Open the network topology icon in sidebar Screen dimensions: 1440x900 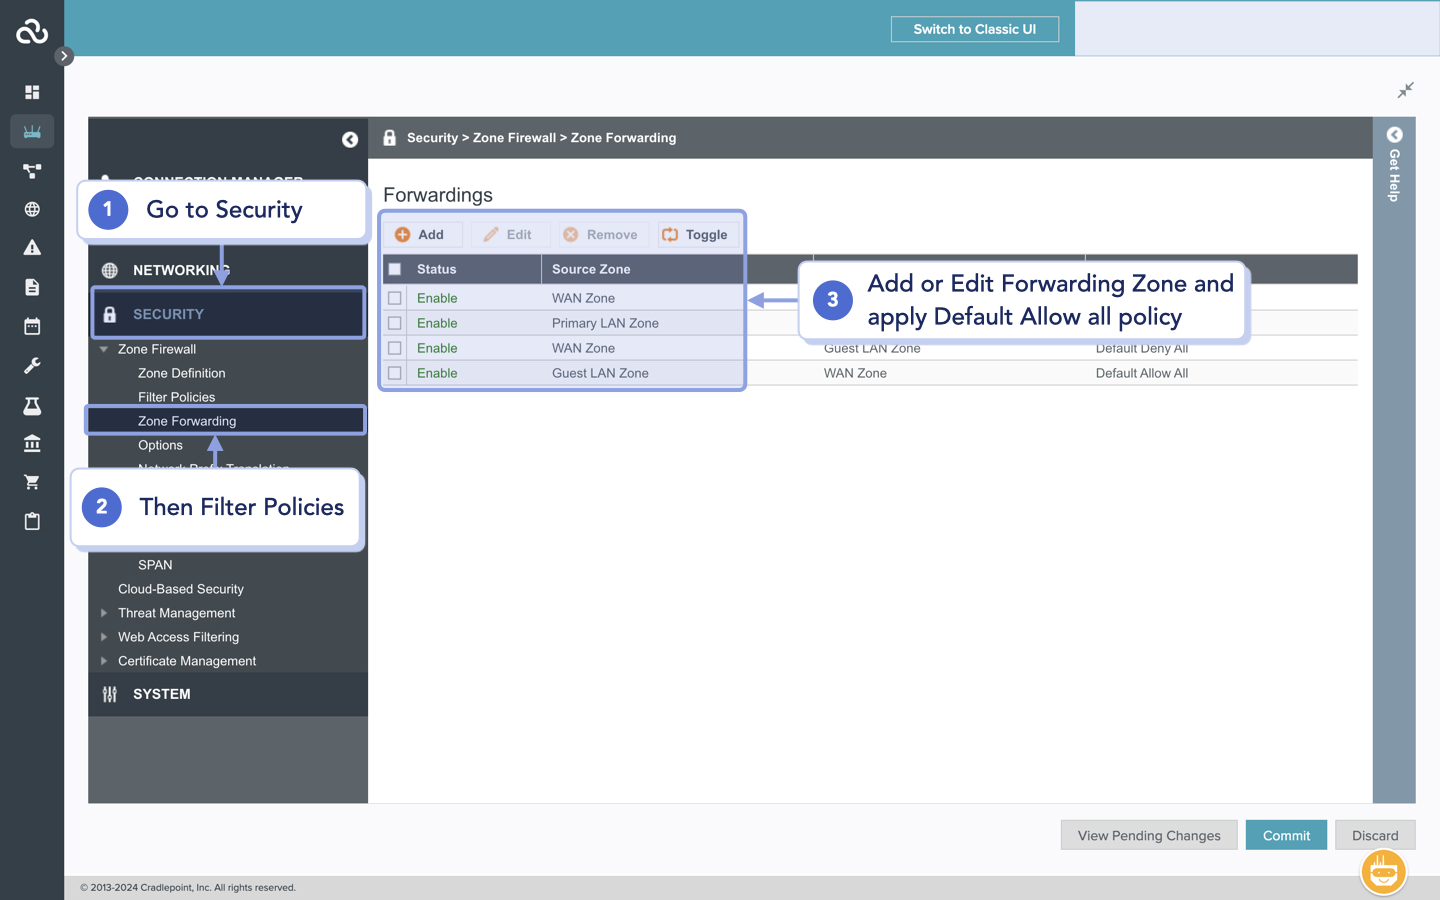[32, 170]
